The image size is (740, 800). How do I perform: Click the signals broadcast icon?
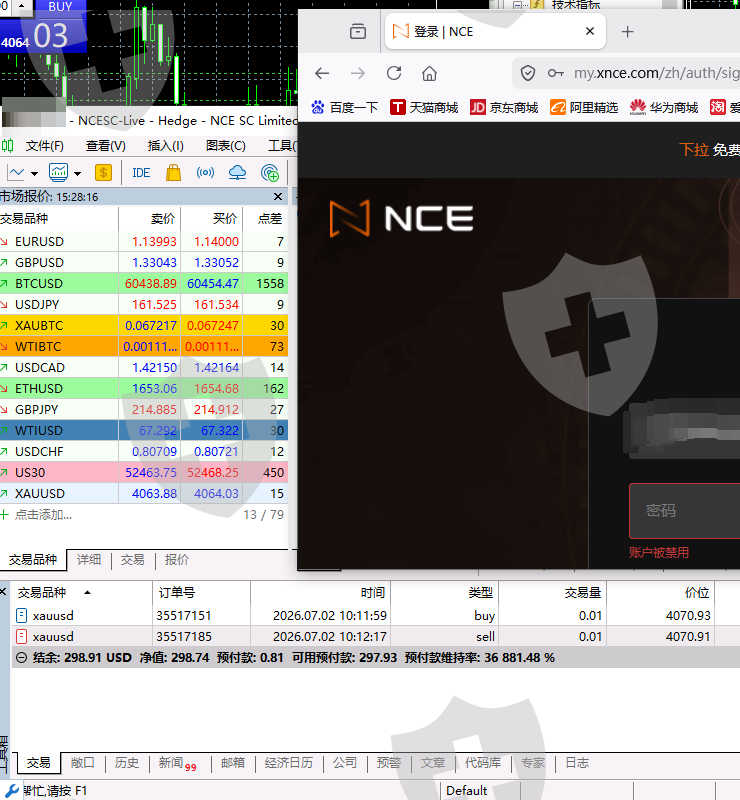tap(205, 173)
